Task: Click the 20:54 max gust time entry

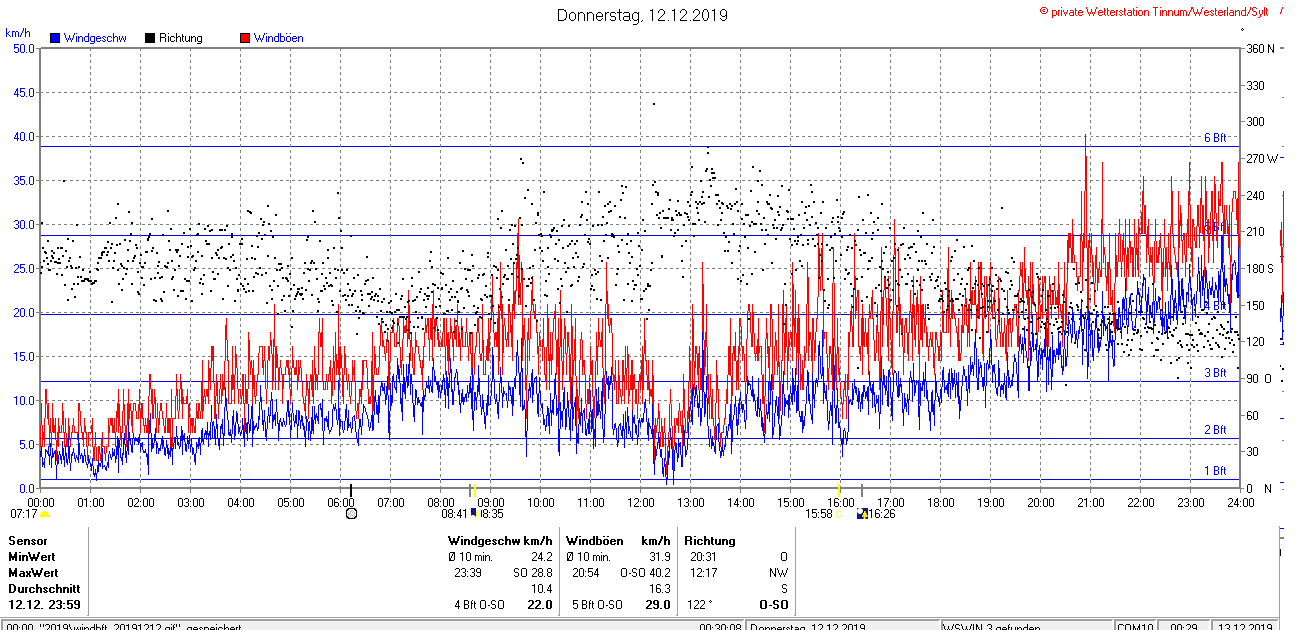Action: coord(586,573)
